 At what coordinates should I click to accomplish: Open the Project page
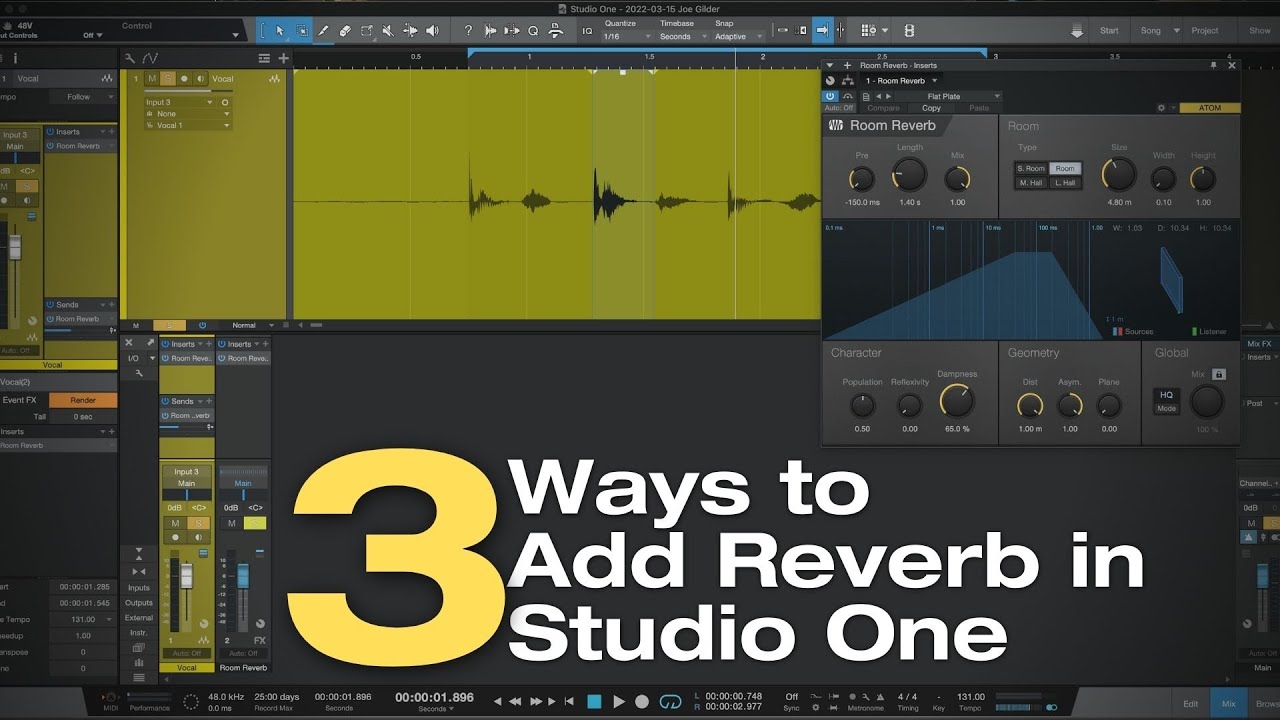[1205, 30]
